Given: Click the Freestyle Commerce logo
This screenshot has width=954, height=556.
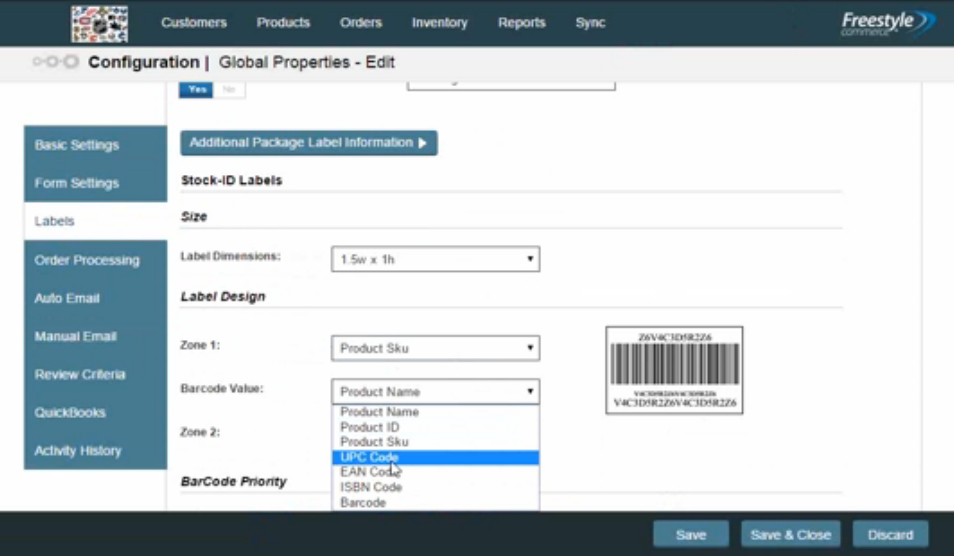Looking at the screenshot, I should pyautogui.click(x=888, y=24).
